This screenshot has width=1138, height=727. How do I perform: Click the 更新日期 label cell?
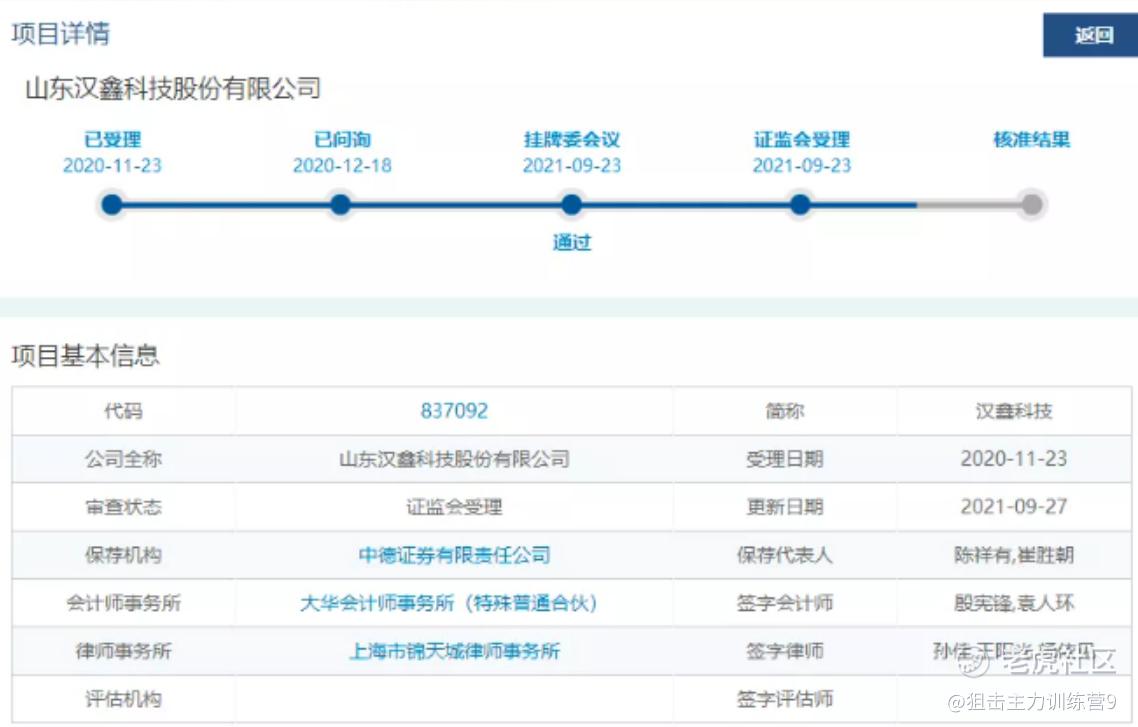click(785, 507)
